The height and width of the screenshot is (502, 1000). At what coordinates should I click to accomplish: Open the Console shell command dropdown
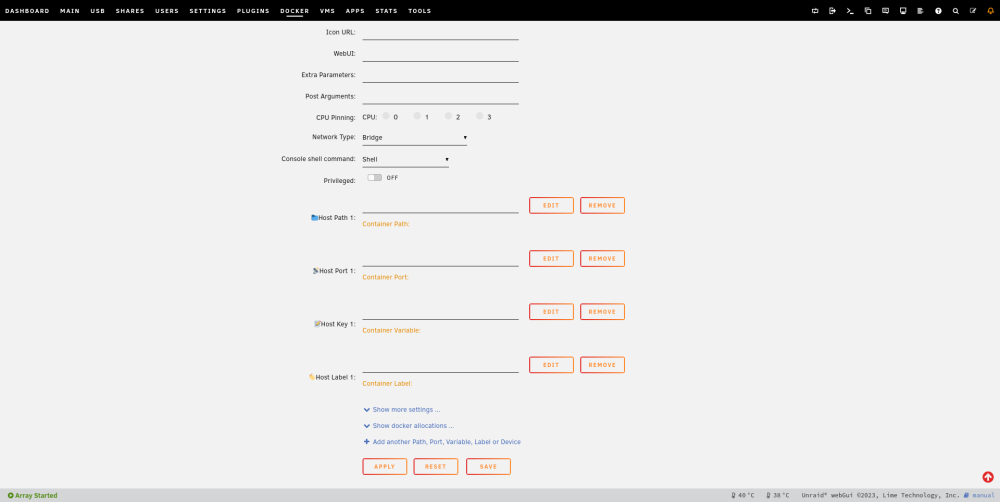coord(406,159)
